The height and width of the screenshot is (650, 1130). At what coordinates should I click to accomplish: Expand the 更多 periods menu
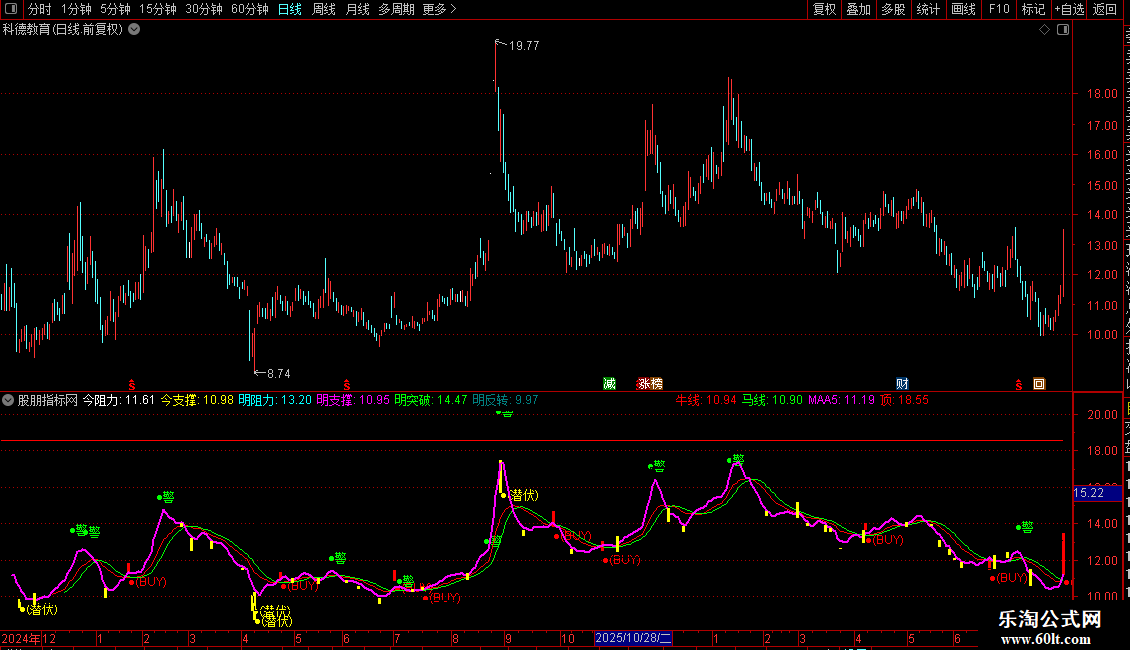pos(439,9)
